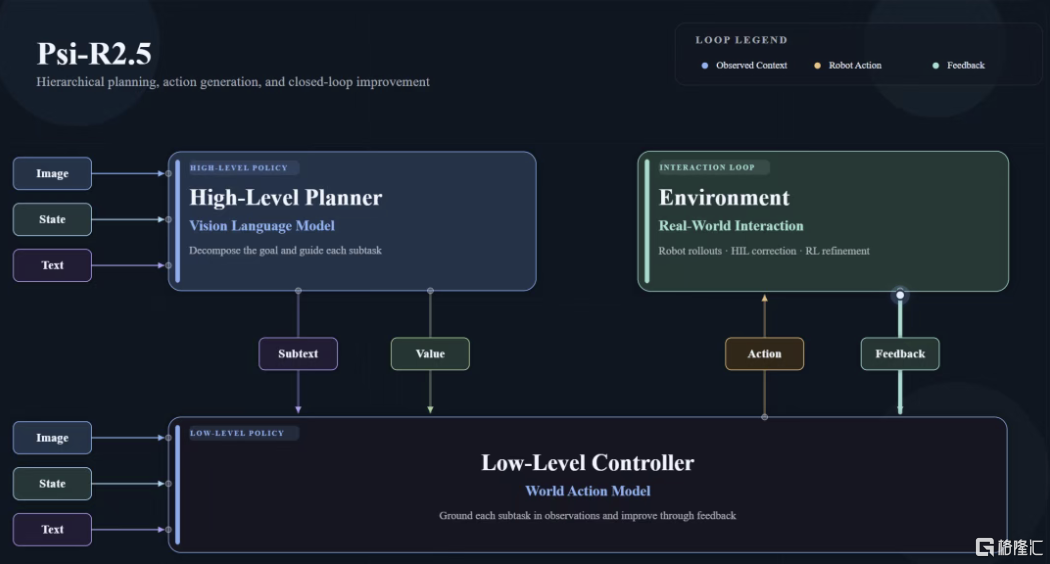The image size is (1050, 564).
Task: Click the Image input box for High-Level Planner
Action: [x=52, y=173]
